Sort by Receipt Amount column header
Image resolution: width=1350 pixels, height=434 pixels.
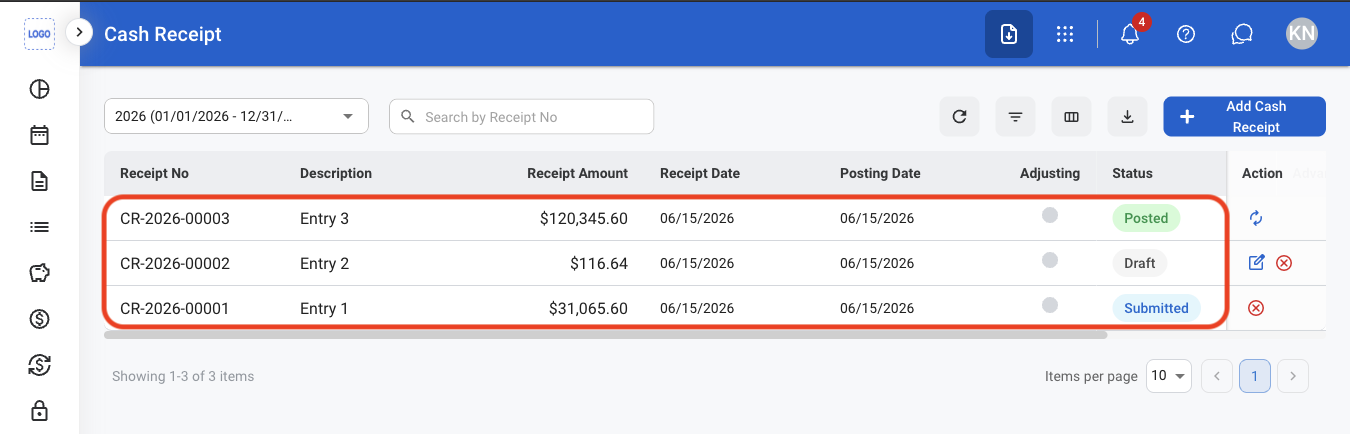point(577,173)
